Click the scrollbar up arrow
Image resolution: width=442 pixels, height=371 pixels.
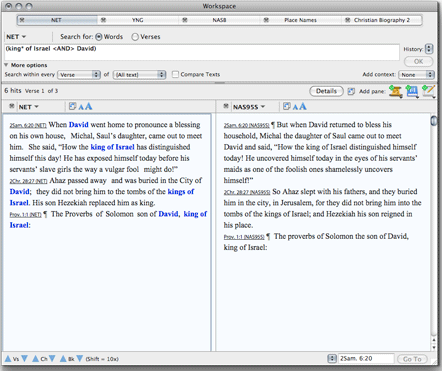[434, 340]
